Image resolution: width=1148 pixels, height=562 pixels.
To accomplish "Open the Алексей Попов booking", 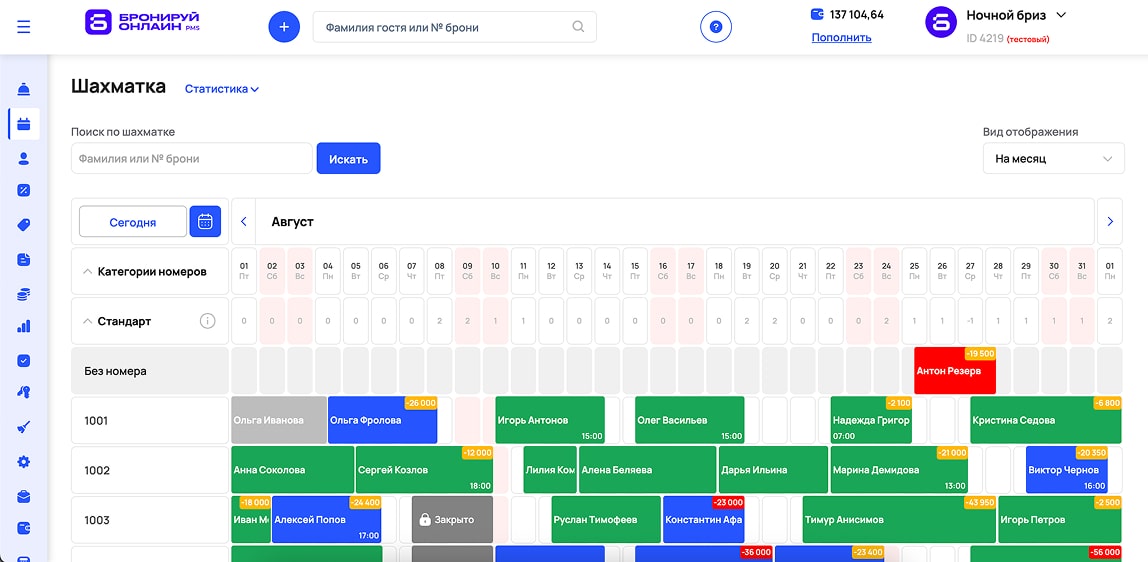I will [327, 520].
